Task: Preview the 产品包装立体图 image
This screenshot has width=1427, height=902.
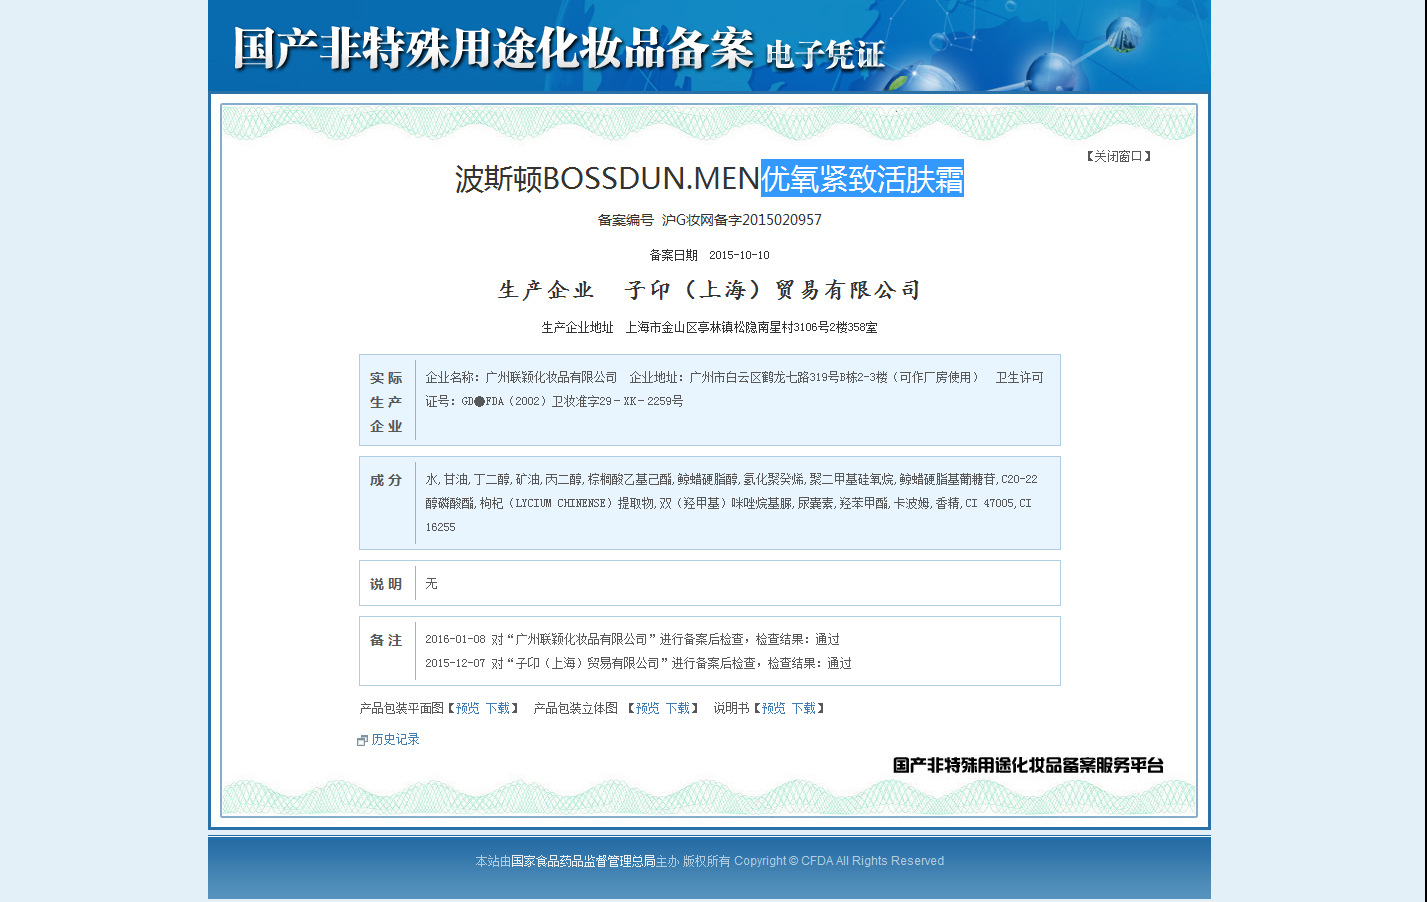Action: click(648, 708)
